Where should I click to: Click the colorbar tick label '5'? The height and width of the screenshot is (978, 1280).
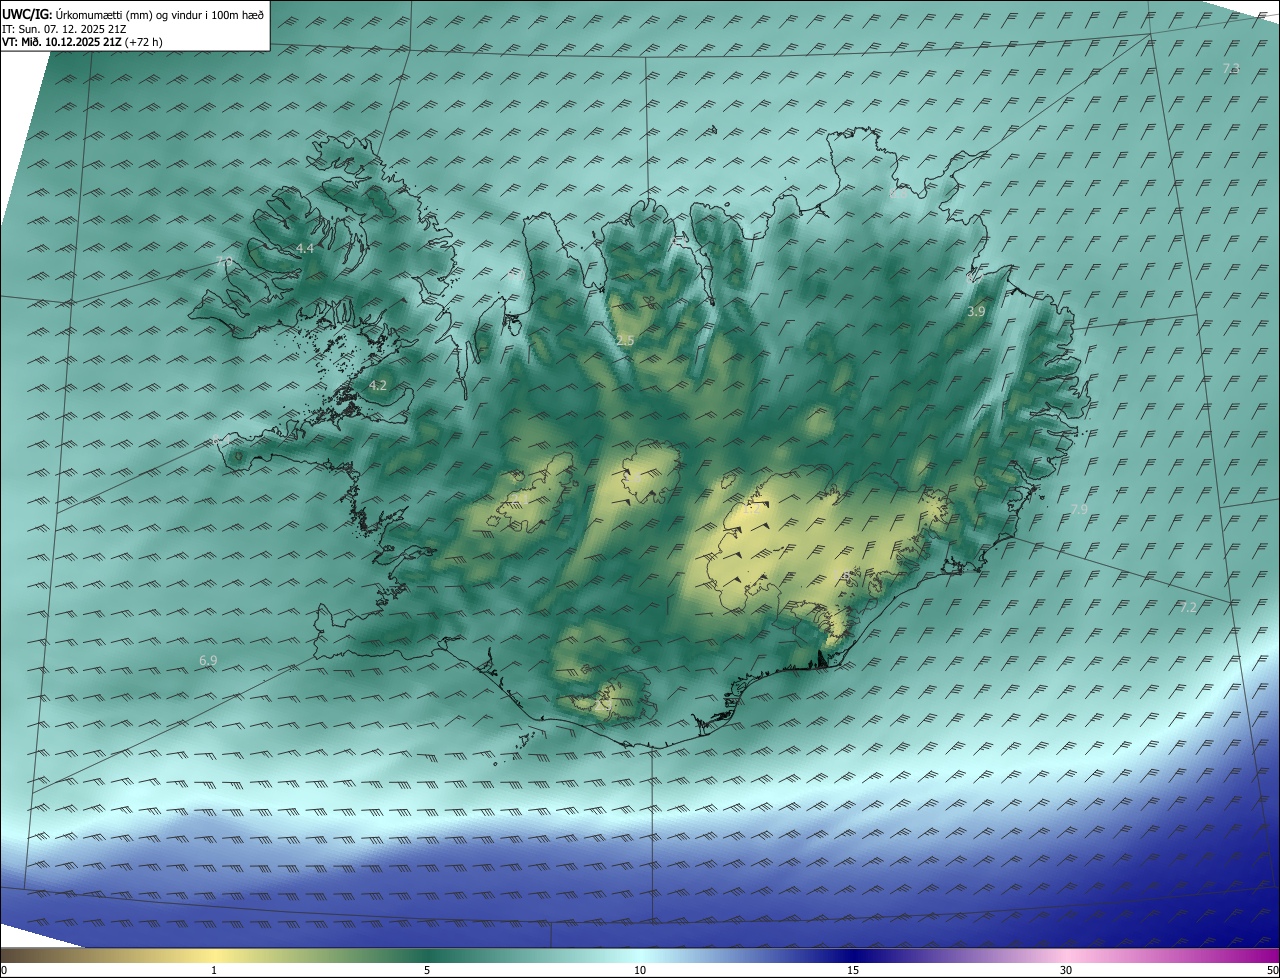point(427,970)
